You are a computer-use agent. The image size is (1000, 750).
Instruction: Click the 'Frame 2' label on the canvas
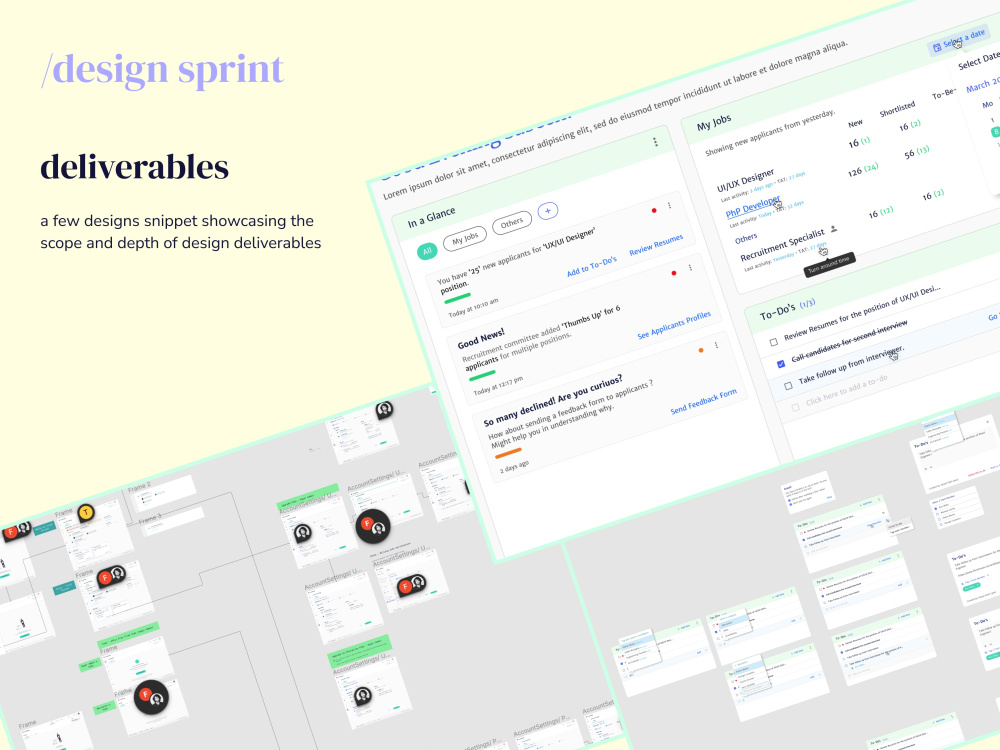[x=139, y=489]
